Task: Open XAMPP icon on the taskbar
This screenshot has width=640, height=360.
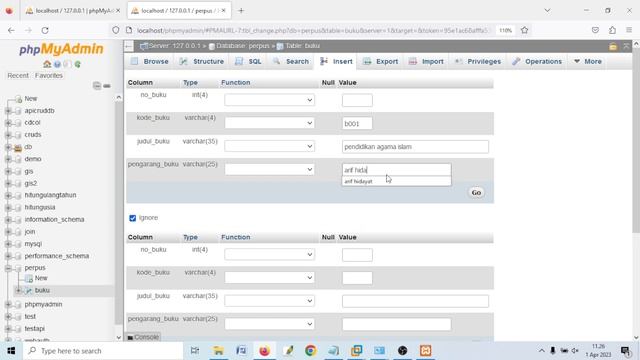Action: 426,351
